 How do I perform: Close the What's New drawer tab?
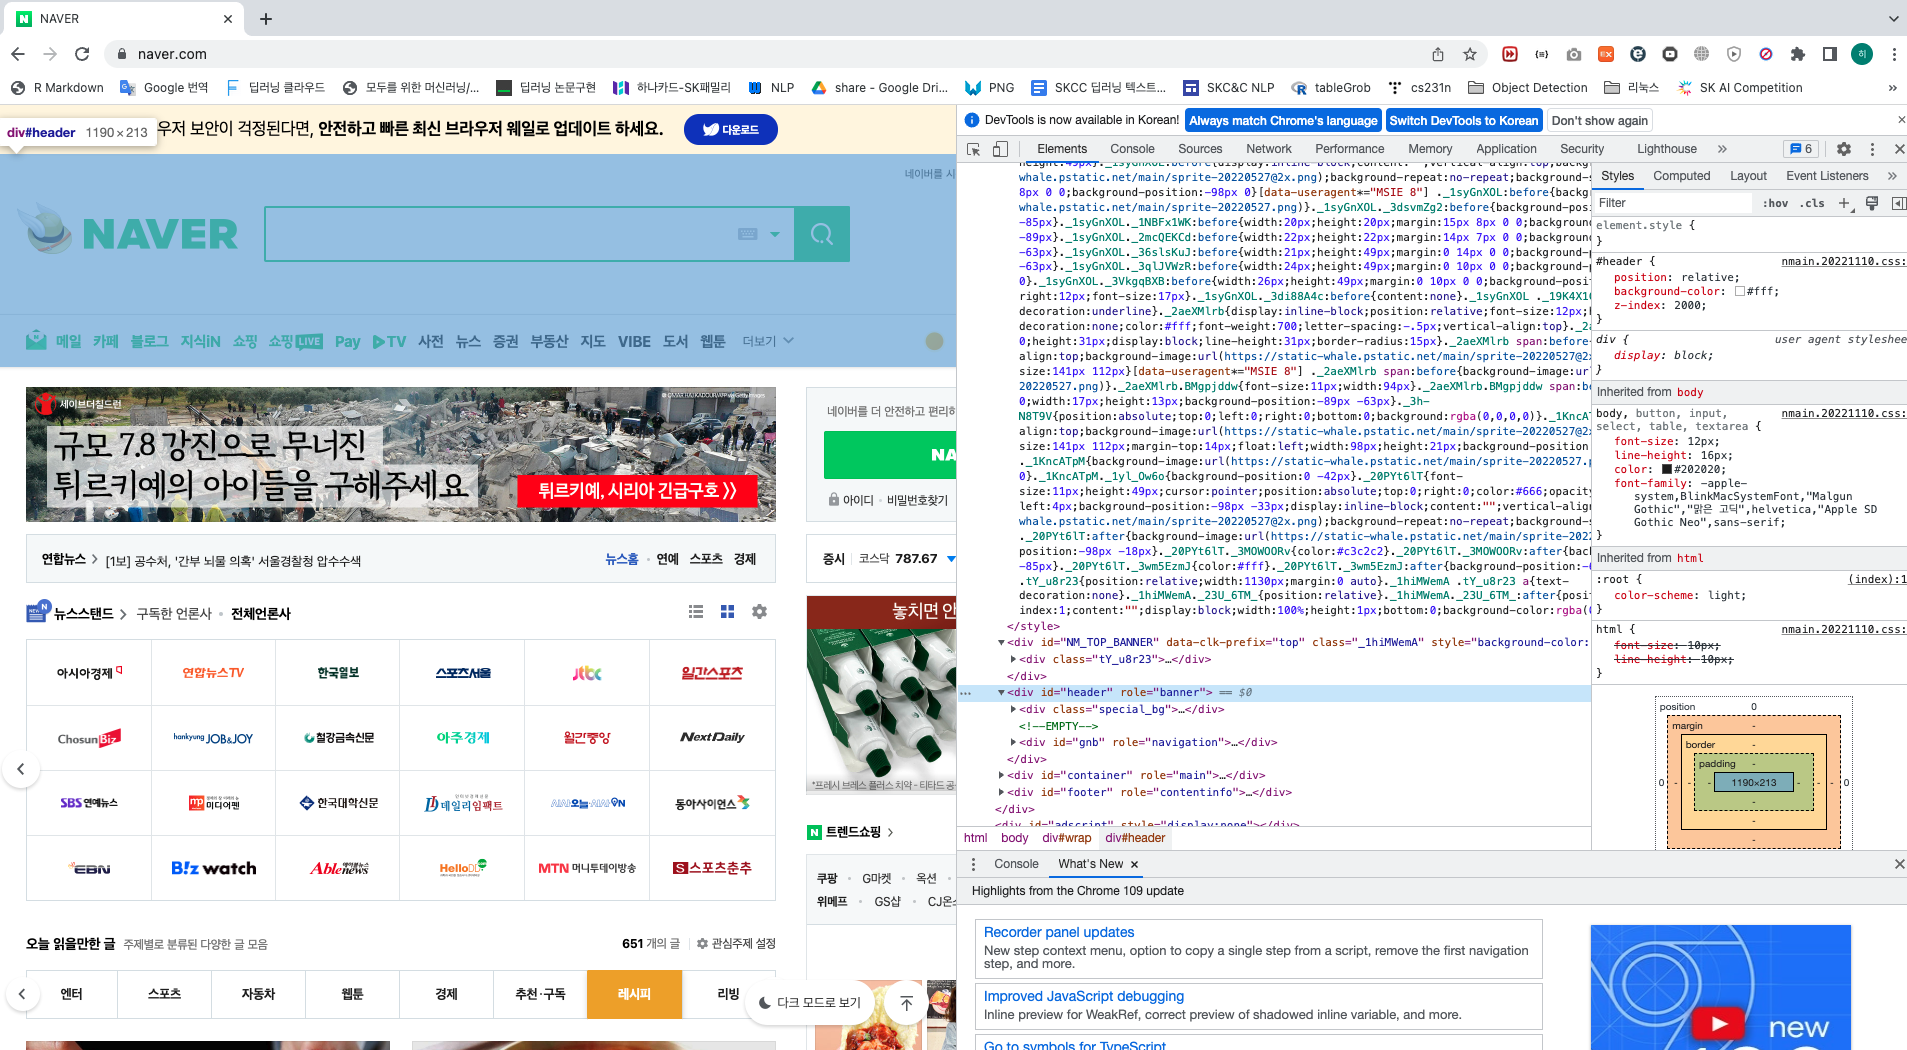(1134, 864)
